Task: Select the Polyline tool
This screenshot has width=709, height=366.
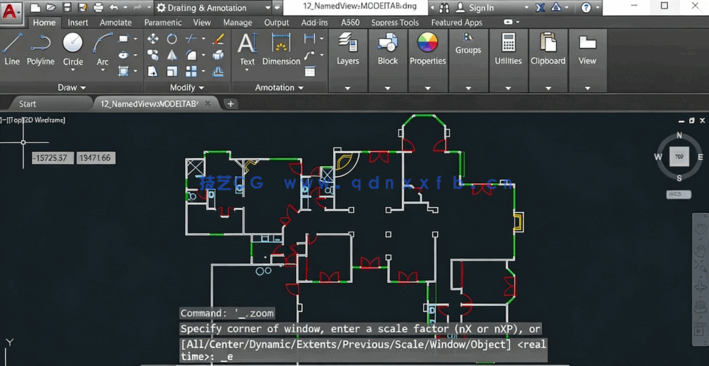Action: click(41, 49)
